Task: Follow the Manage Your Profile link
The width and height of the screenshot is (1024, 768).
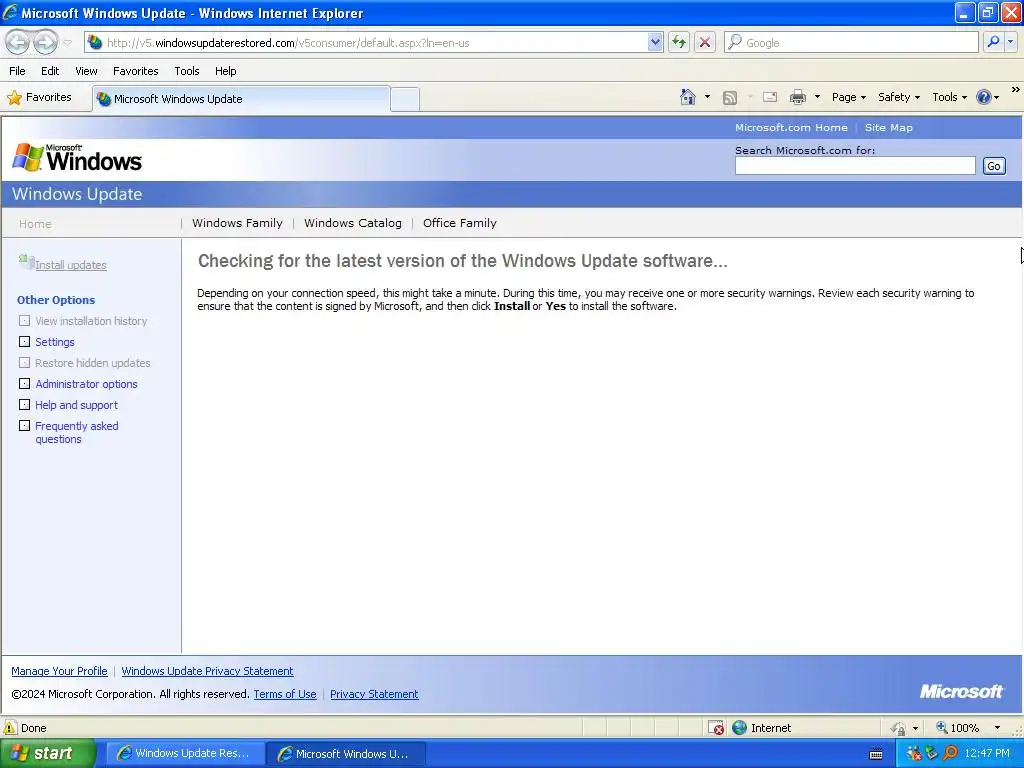Action: (59, 671)
